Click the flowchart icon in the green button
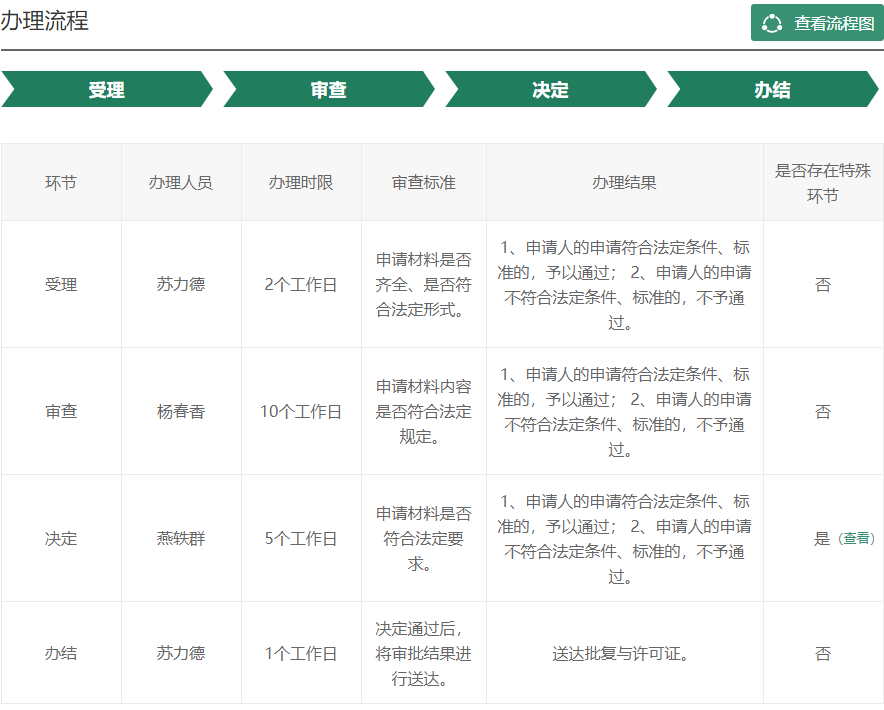The height and width of the screenshot is (710, 884). (x=772, y=23)
